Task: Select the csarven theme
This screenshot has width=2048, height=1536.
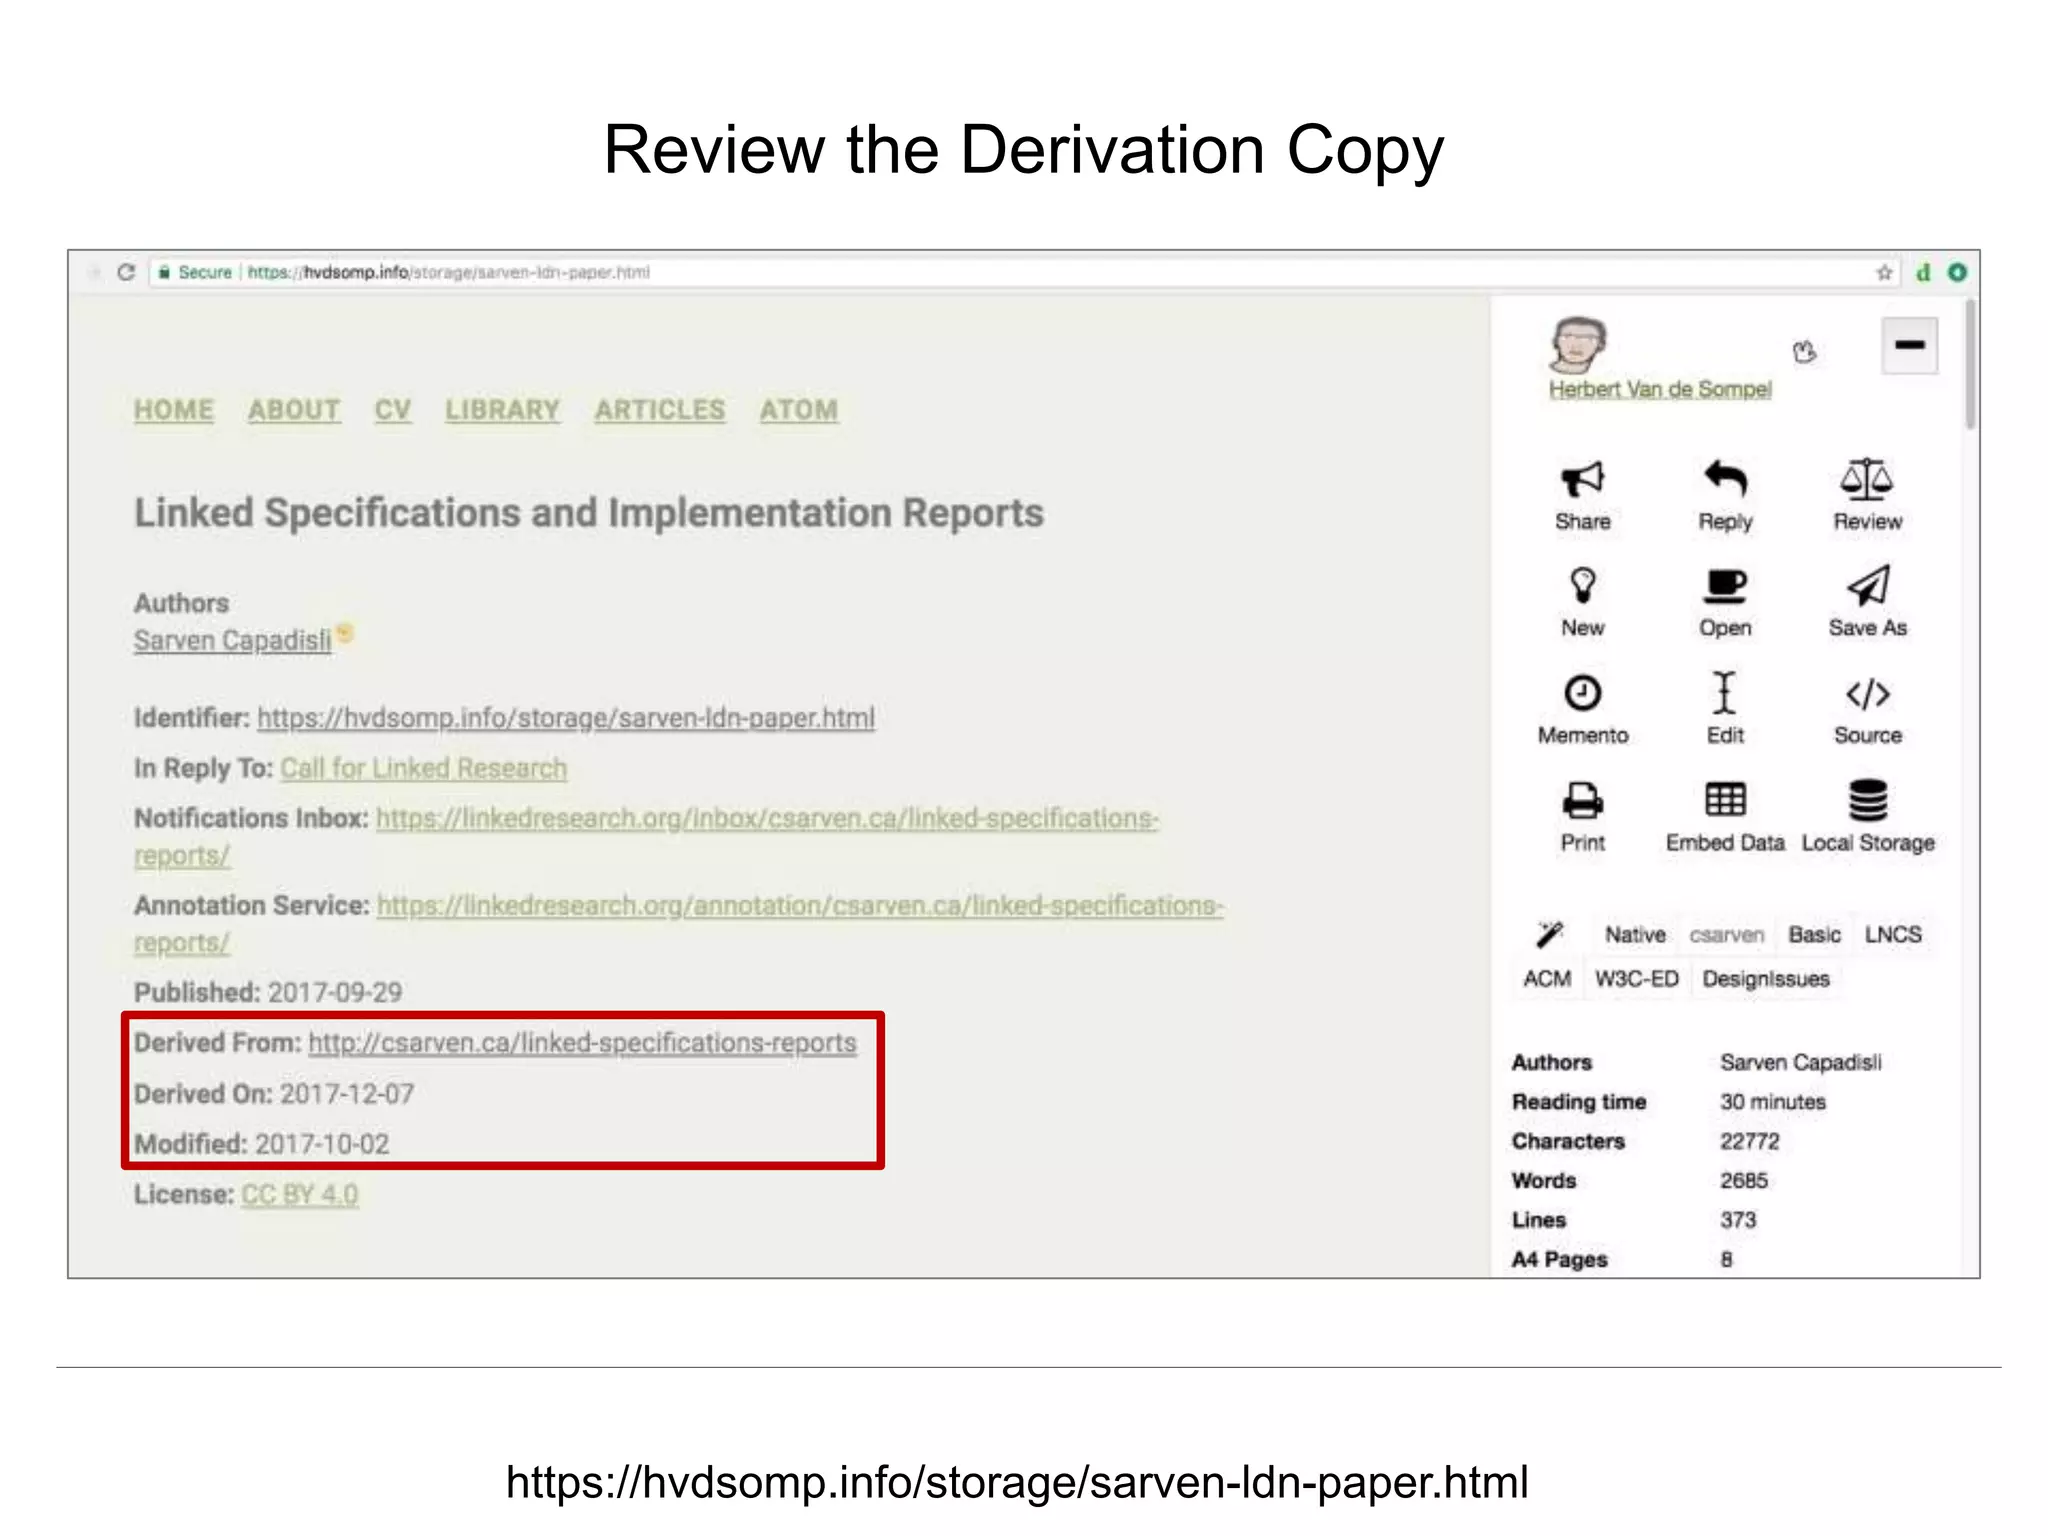Action: pos(1726,935)
